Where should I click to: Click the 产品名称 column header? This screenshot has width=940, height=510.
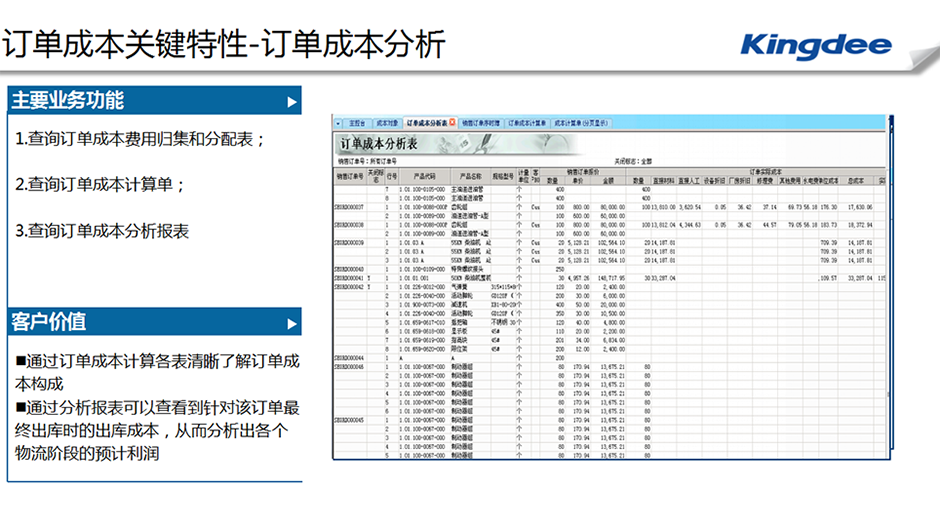pos(471,176)
